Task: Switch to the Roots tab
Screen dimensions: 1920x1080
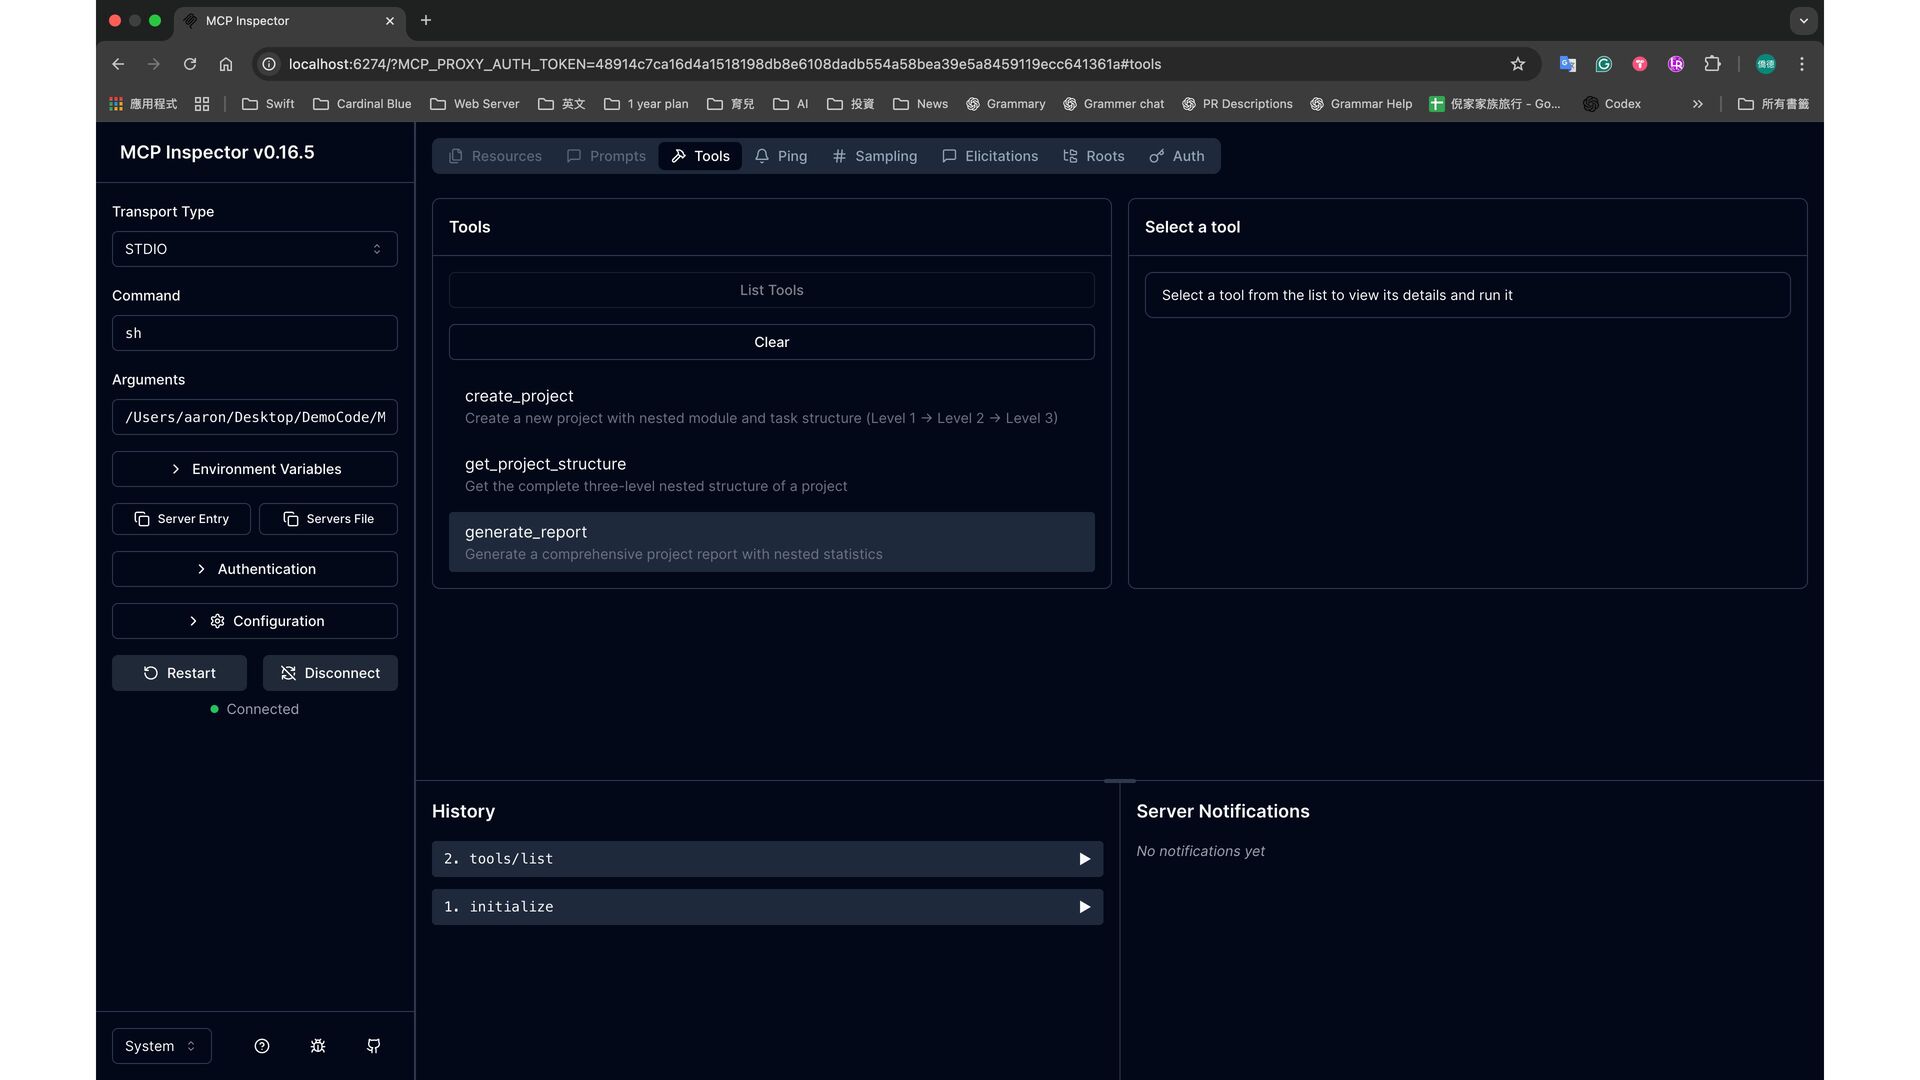Action: pos(1094,156)
